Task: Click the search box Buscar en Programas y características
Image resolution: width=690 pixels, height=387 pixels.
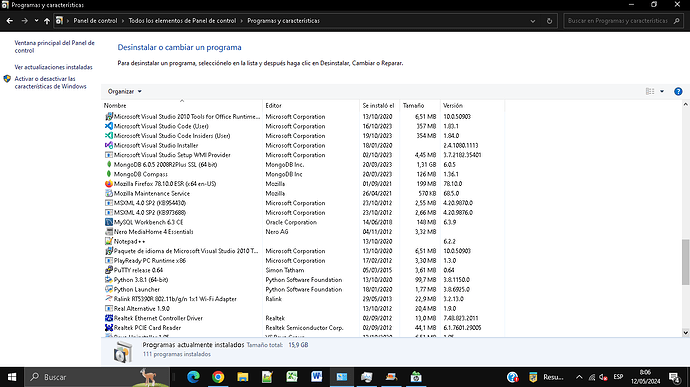Action: (x=623, y=21)
